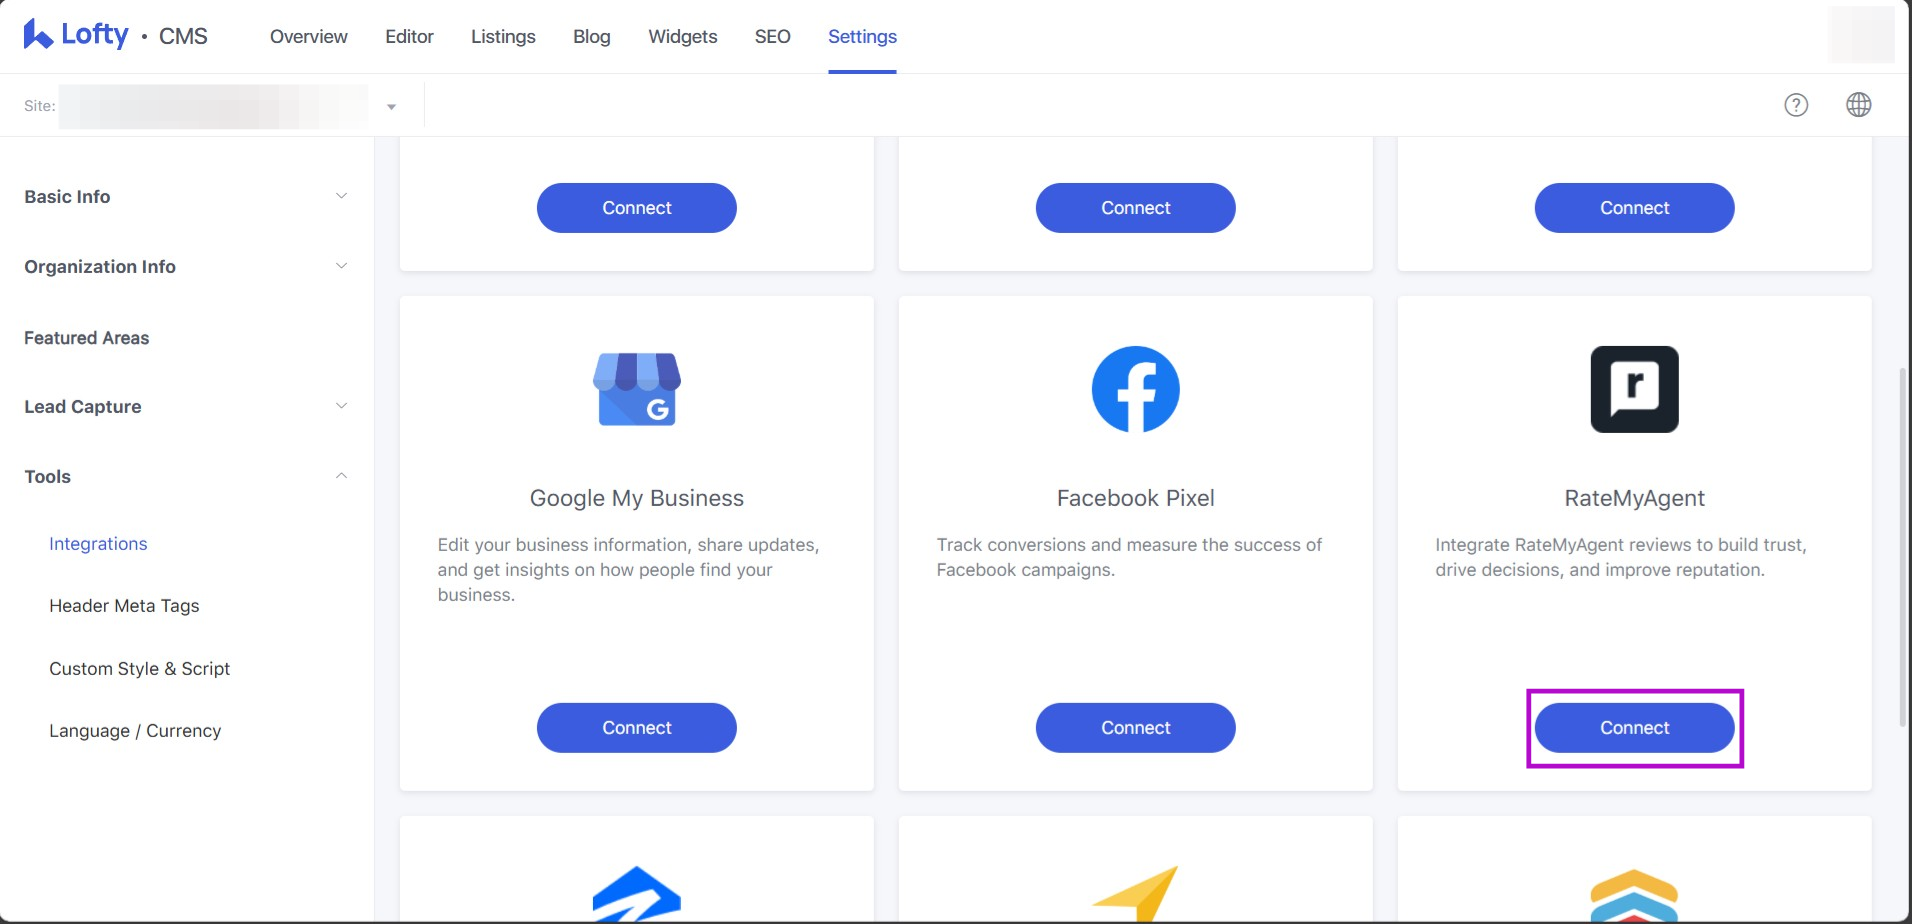Connect the RateMyAgent integration
The height and width of the screenshot is (924, 1912).
coord(1634,728)
